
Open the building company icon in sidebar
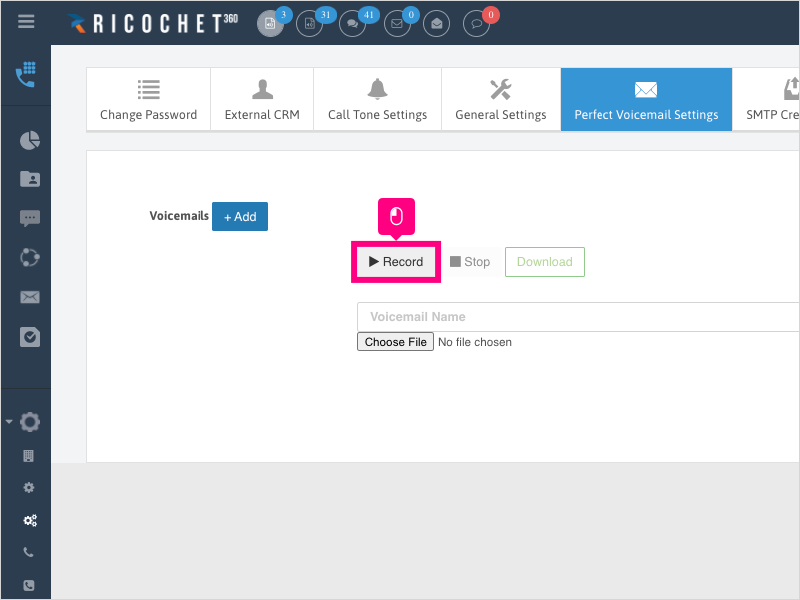point(29,456)
